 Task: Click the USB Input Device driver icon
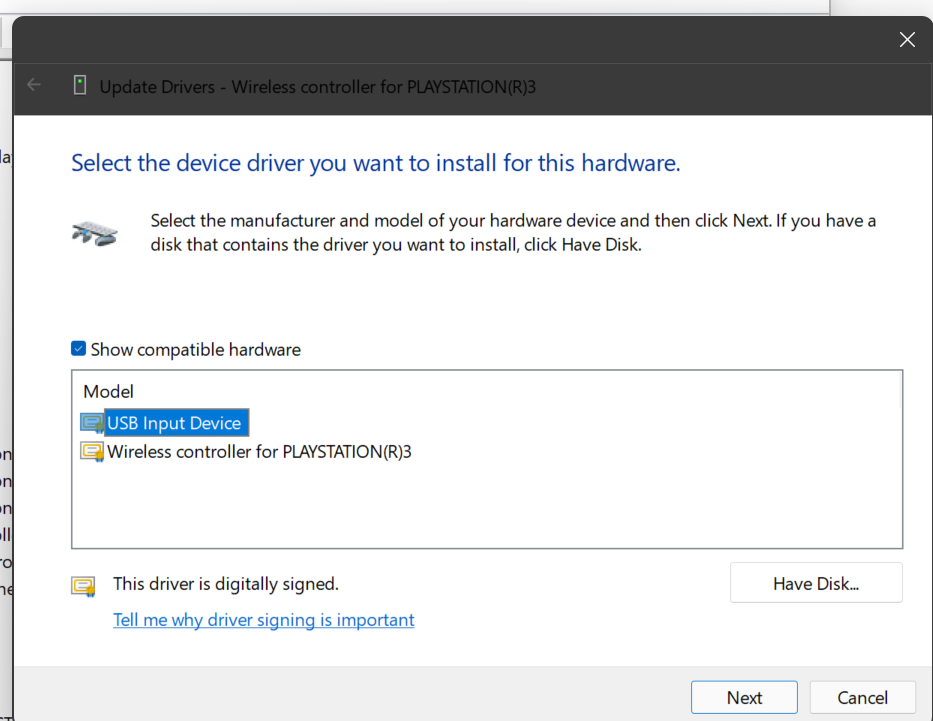92,423
